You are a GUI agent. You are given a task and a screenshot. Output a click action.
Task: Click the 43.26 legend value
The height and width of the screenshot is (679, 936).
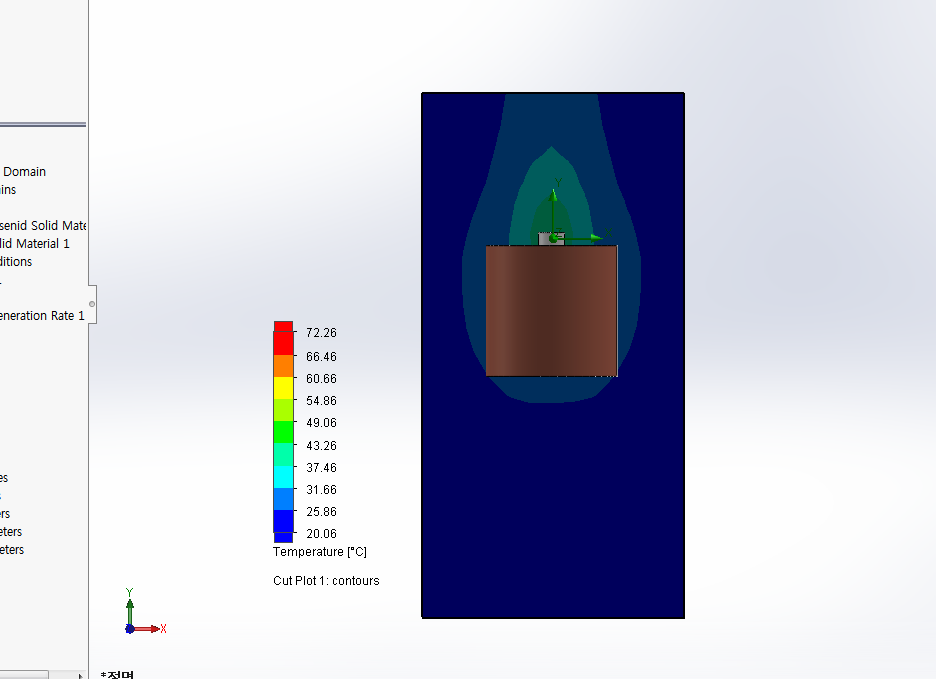(321, 446)
